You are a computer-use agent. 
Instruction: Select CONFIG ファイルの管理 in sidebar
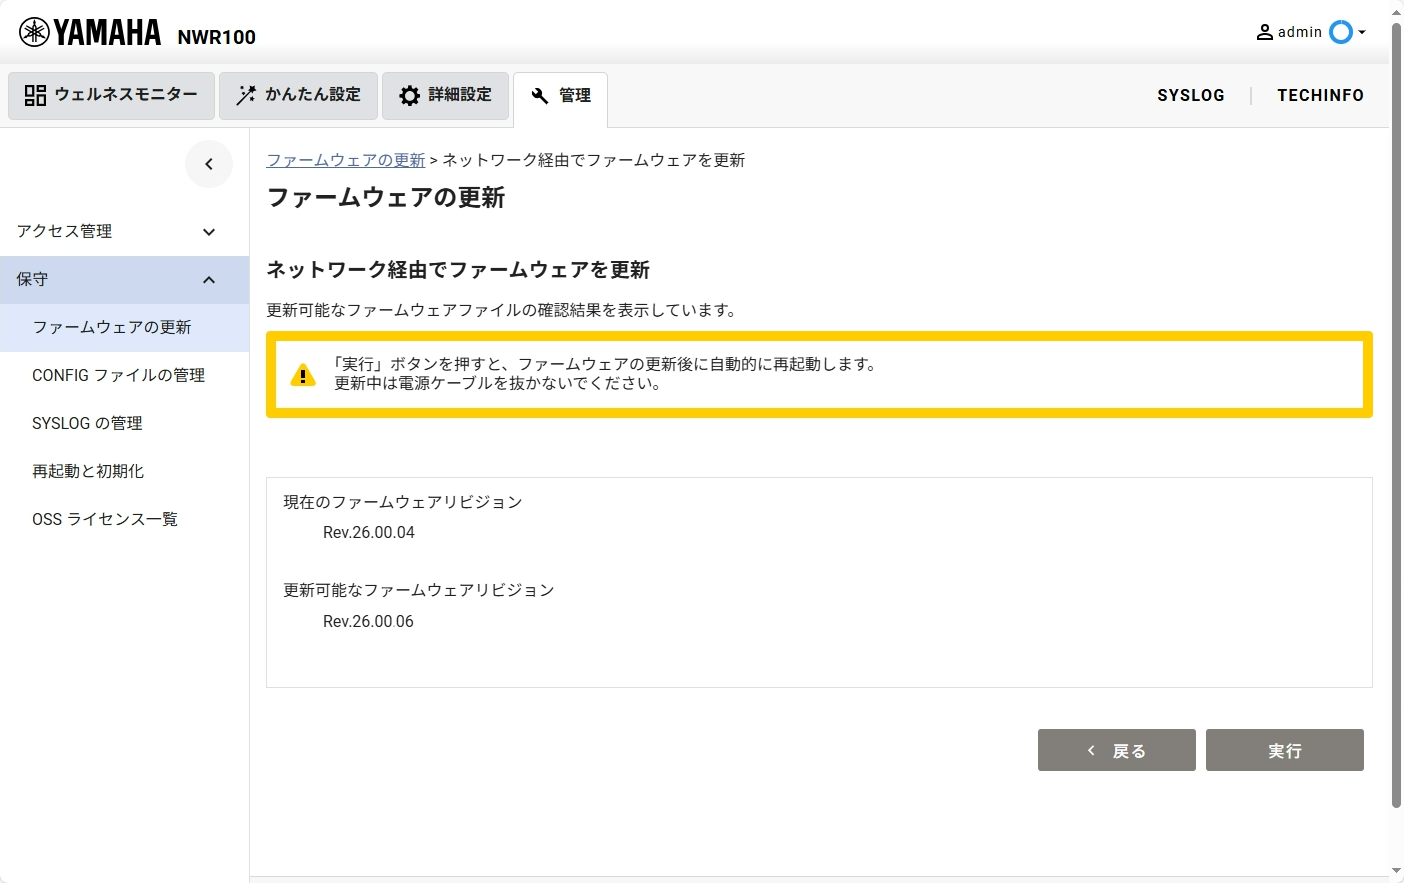pyautogui.click(x=118, y=375)
